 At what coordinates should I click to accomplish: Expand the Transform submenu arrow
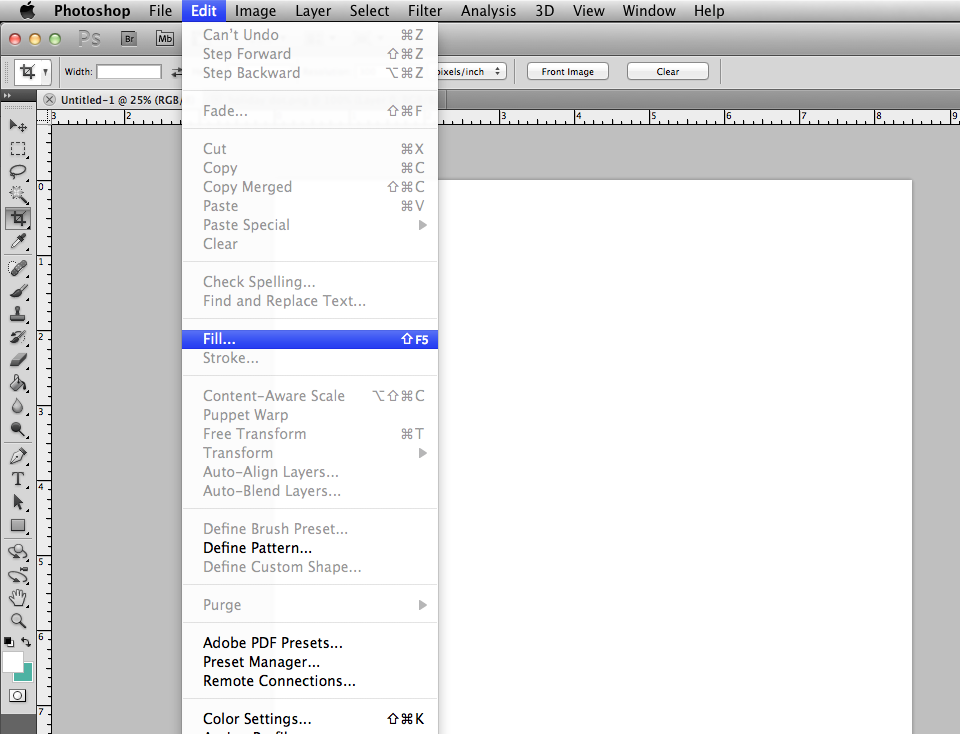pyautogui.click(x=422, y=453)
